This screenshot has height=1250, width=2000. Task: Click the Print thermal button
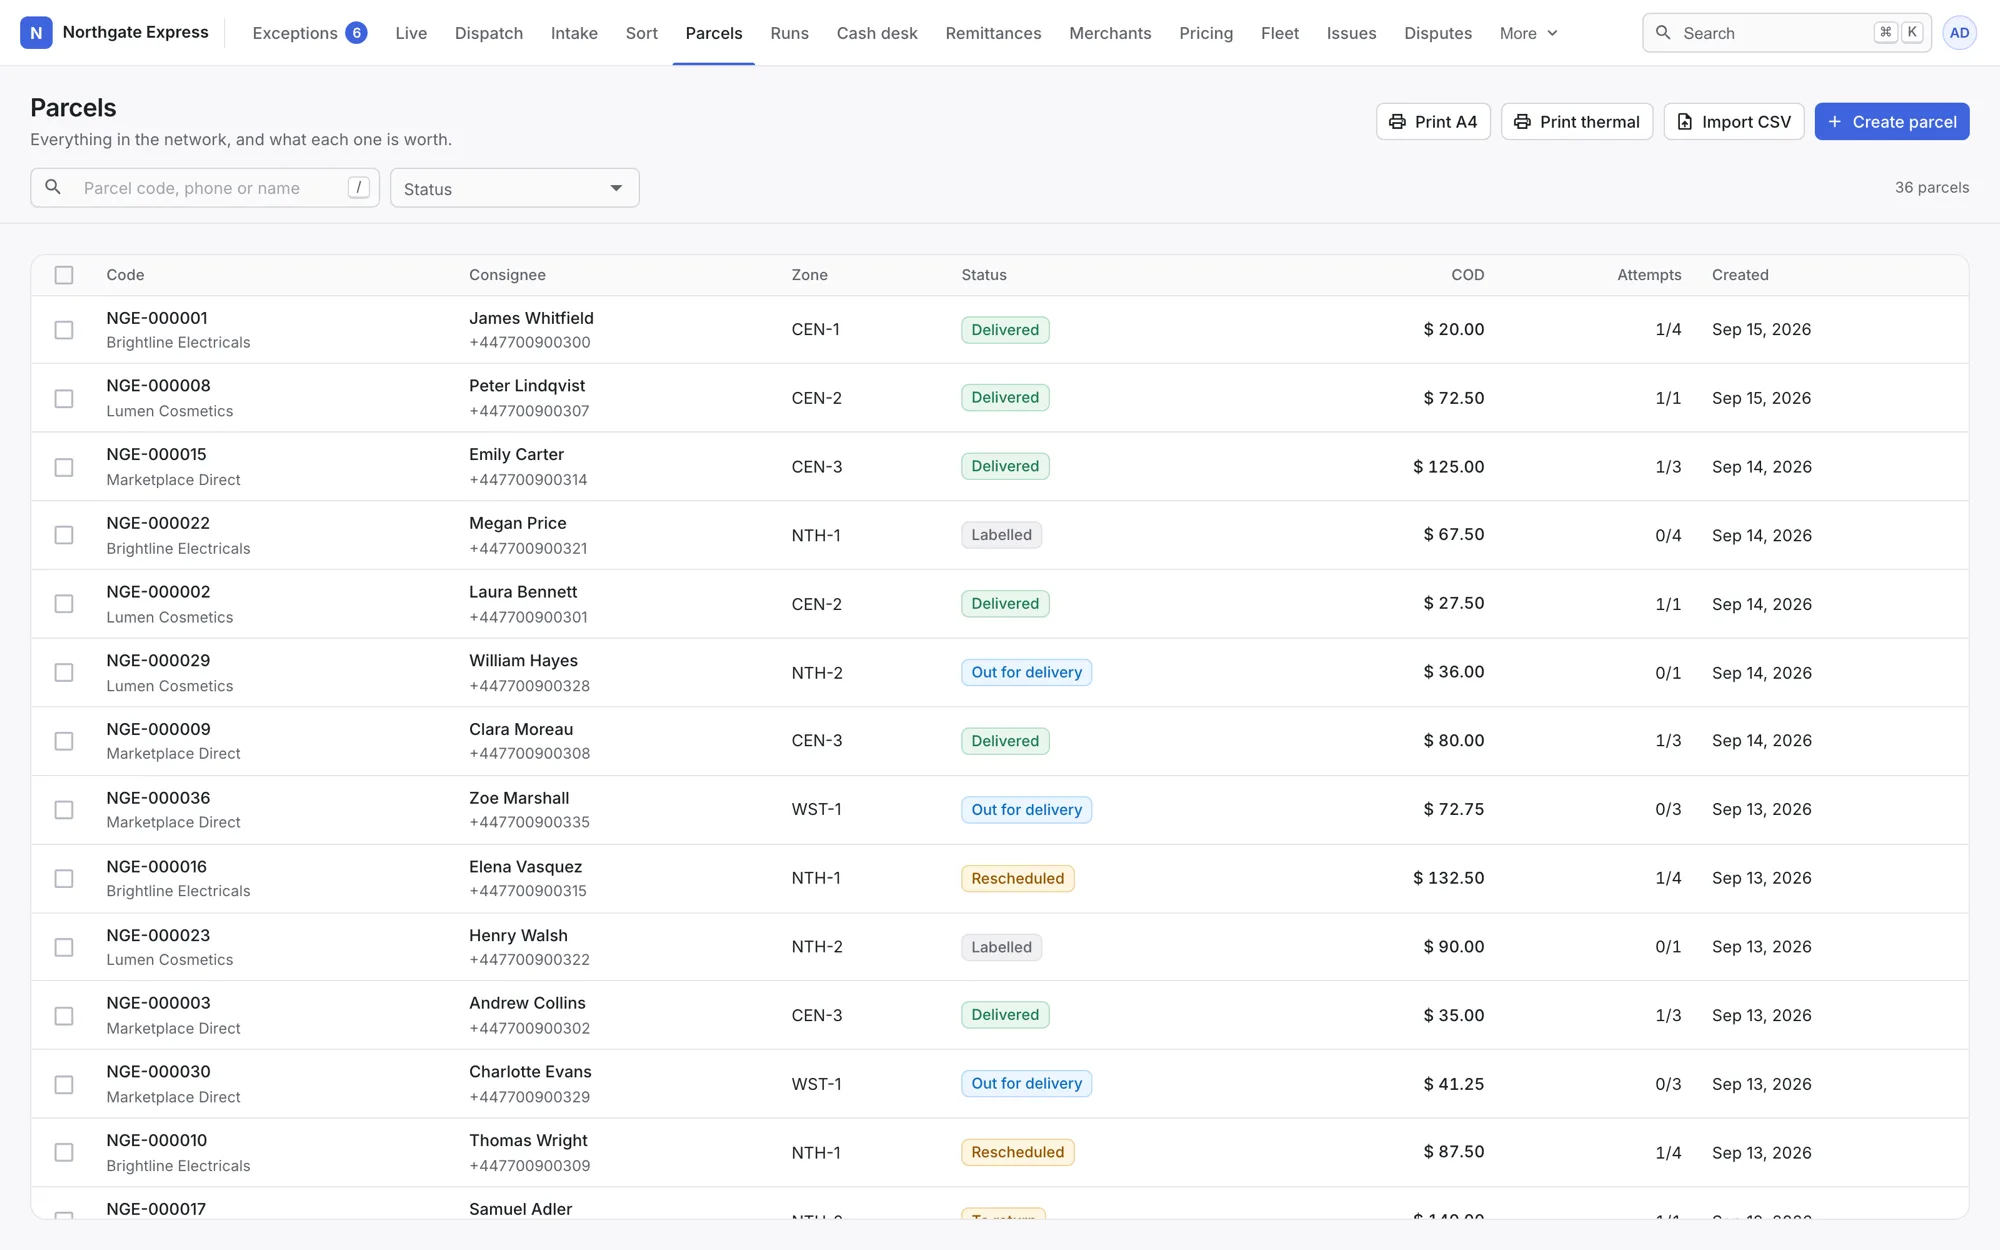point(1577,122)
